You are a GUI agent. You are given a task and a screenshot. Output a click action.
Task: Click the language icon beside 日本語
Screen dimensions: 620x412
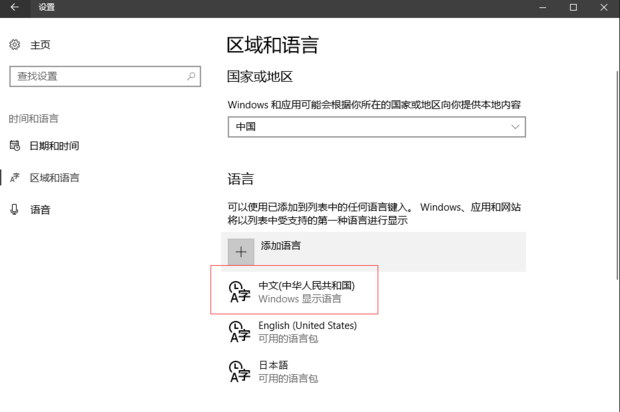(x=239, y=371)
